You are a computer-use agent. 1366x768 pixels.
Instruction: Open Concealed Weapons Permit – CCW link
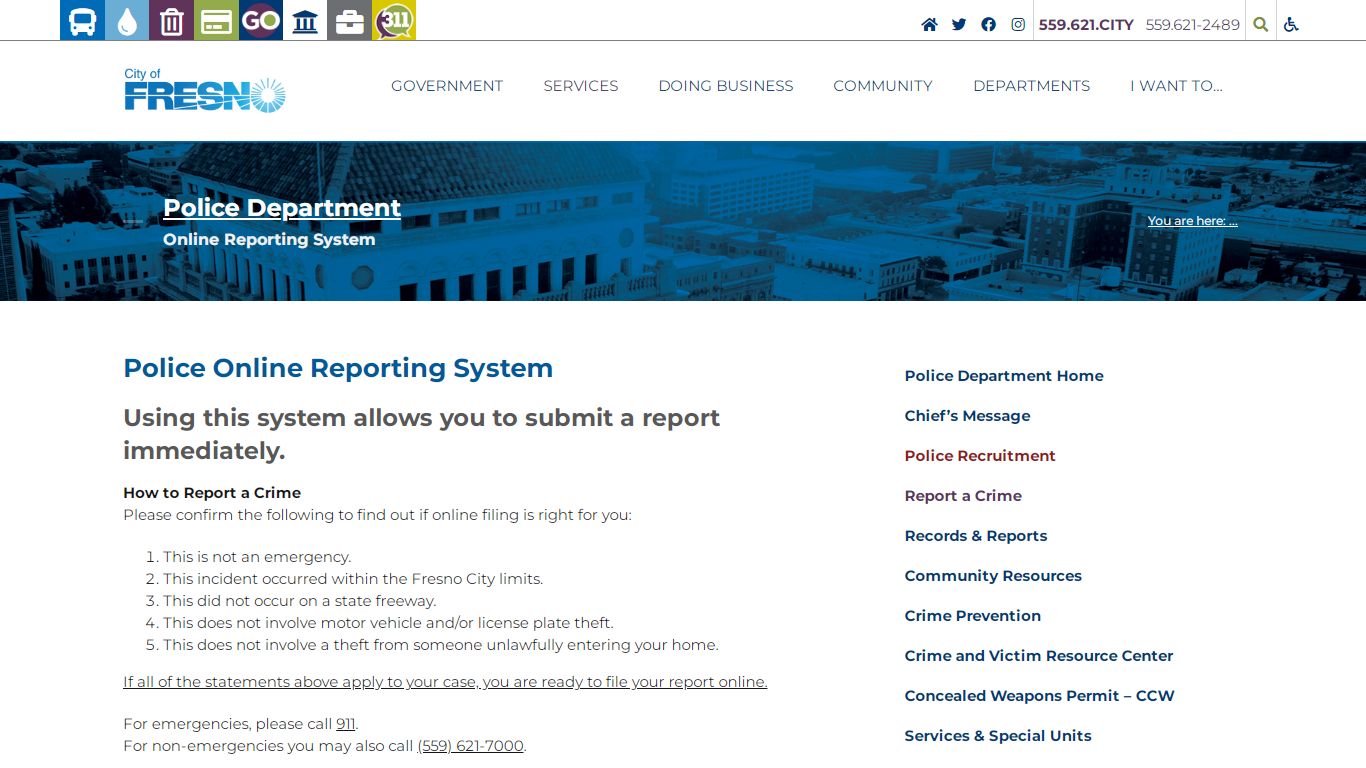(1040, 696)
